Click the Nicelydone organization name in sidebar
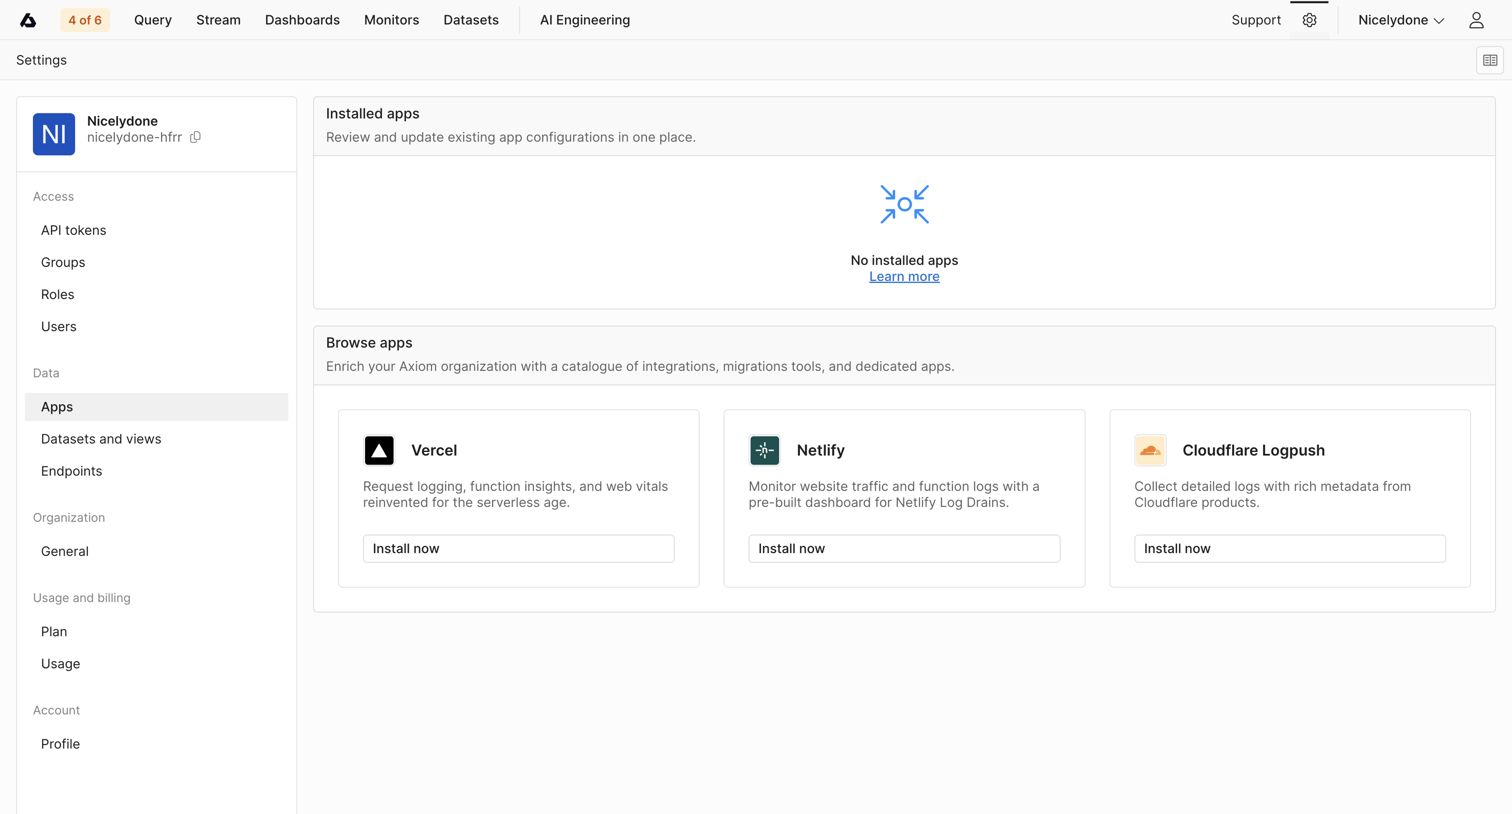 pos(122,121)
